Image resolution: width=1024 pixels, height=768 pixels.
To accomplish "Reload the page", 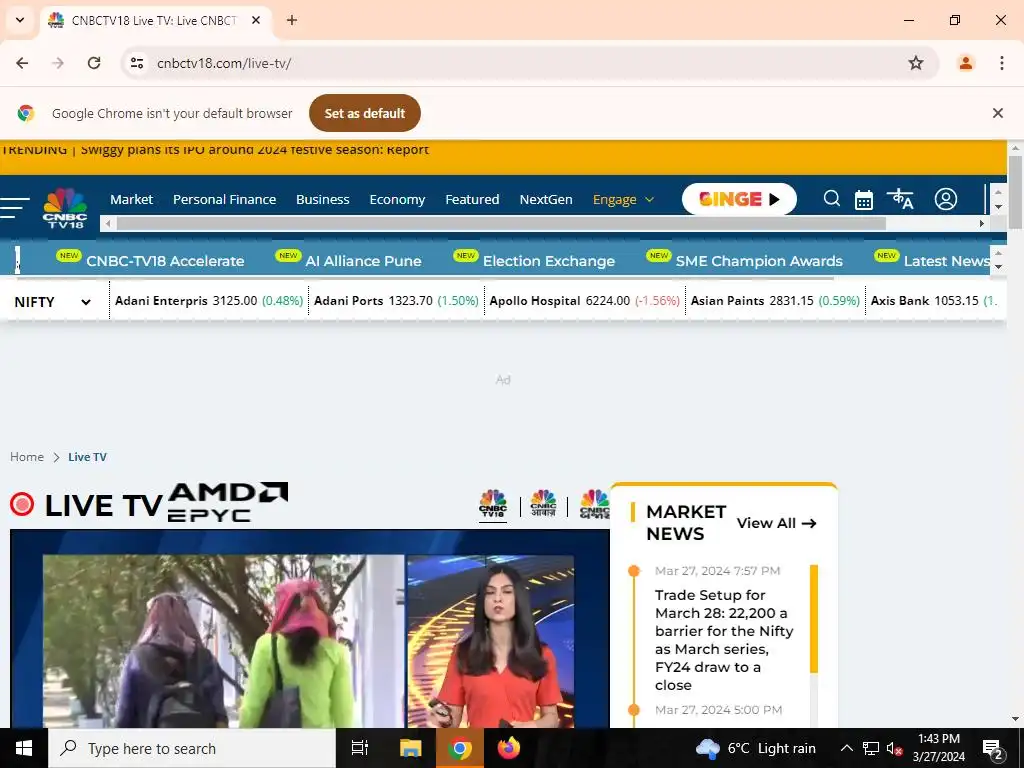I will pos(94,63).
